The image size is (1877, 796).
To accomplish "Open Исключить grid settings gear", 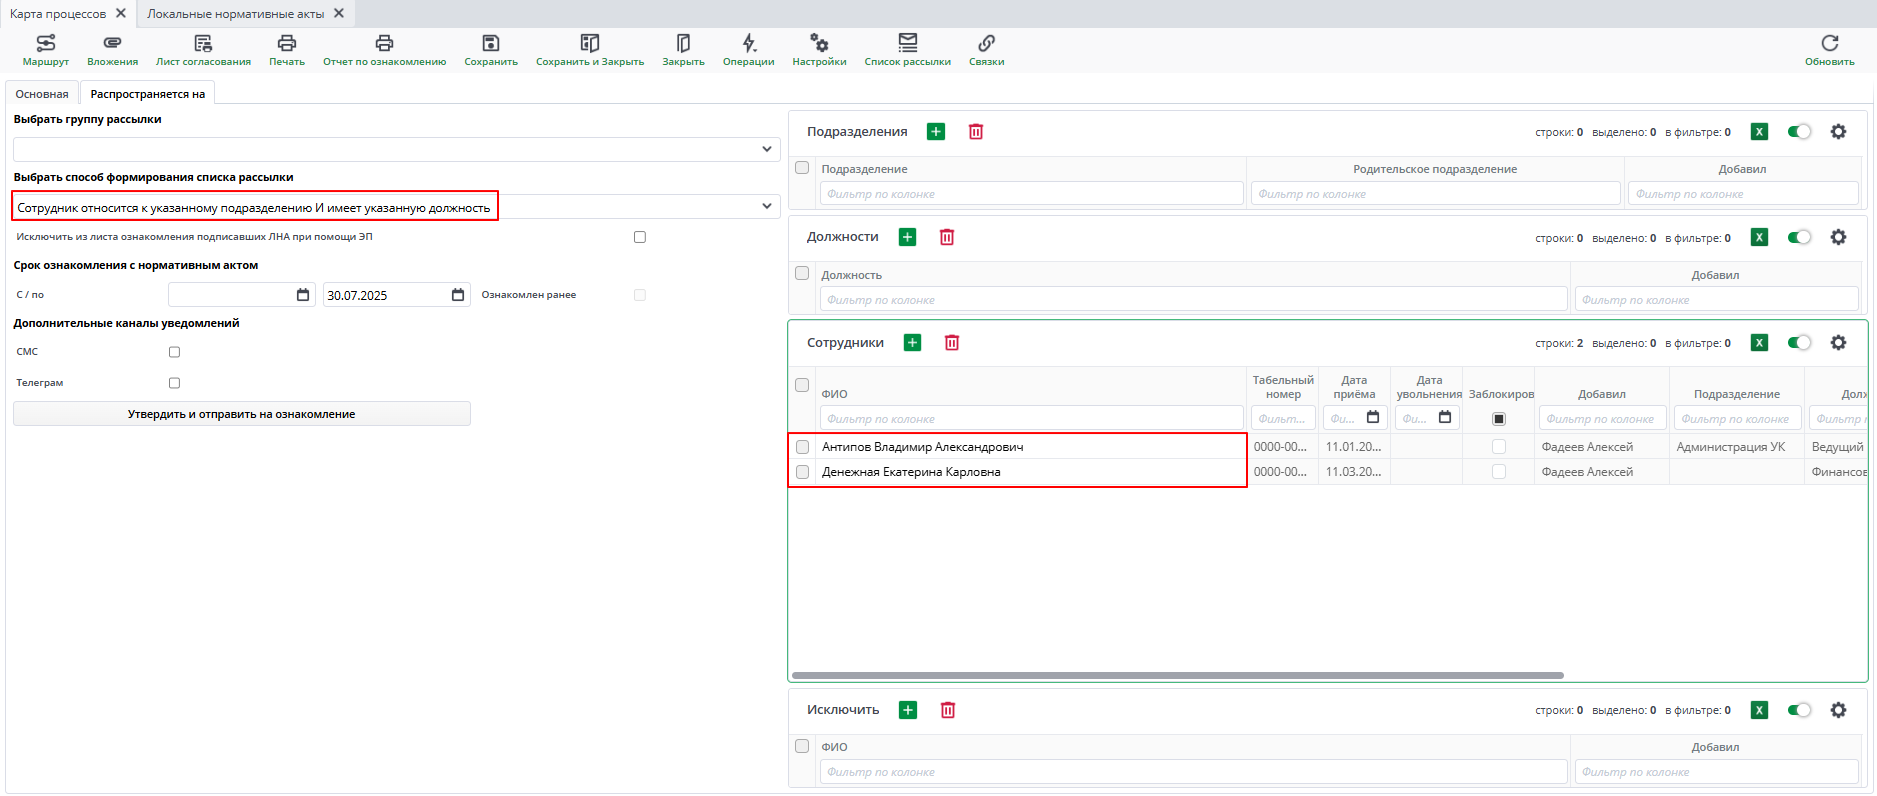I will pyautogui.click(x=1838, y=710).
